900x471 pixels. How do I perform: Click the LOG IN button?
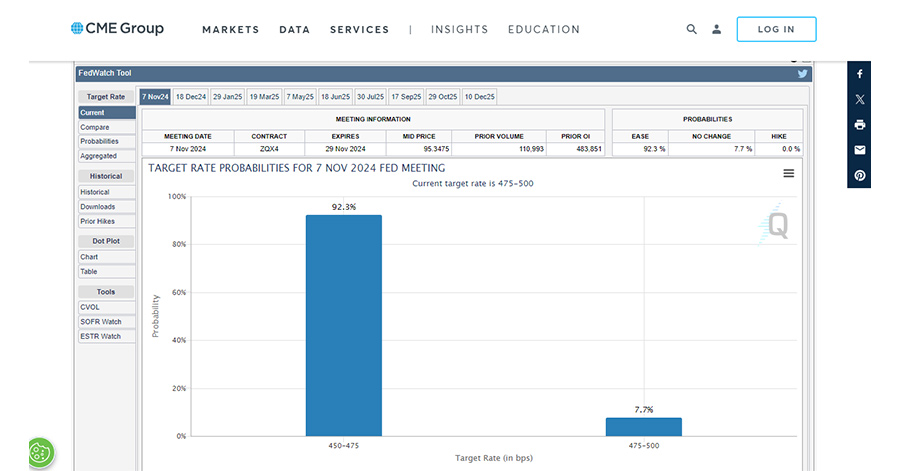coord(776,29)
